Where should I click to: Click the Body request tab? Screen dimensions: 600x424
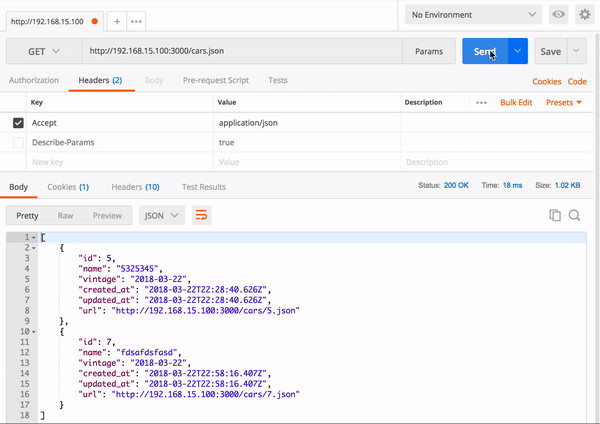click(154, 80)
